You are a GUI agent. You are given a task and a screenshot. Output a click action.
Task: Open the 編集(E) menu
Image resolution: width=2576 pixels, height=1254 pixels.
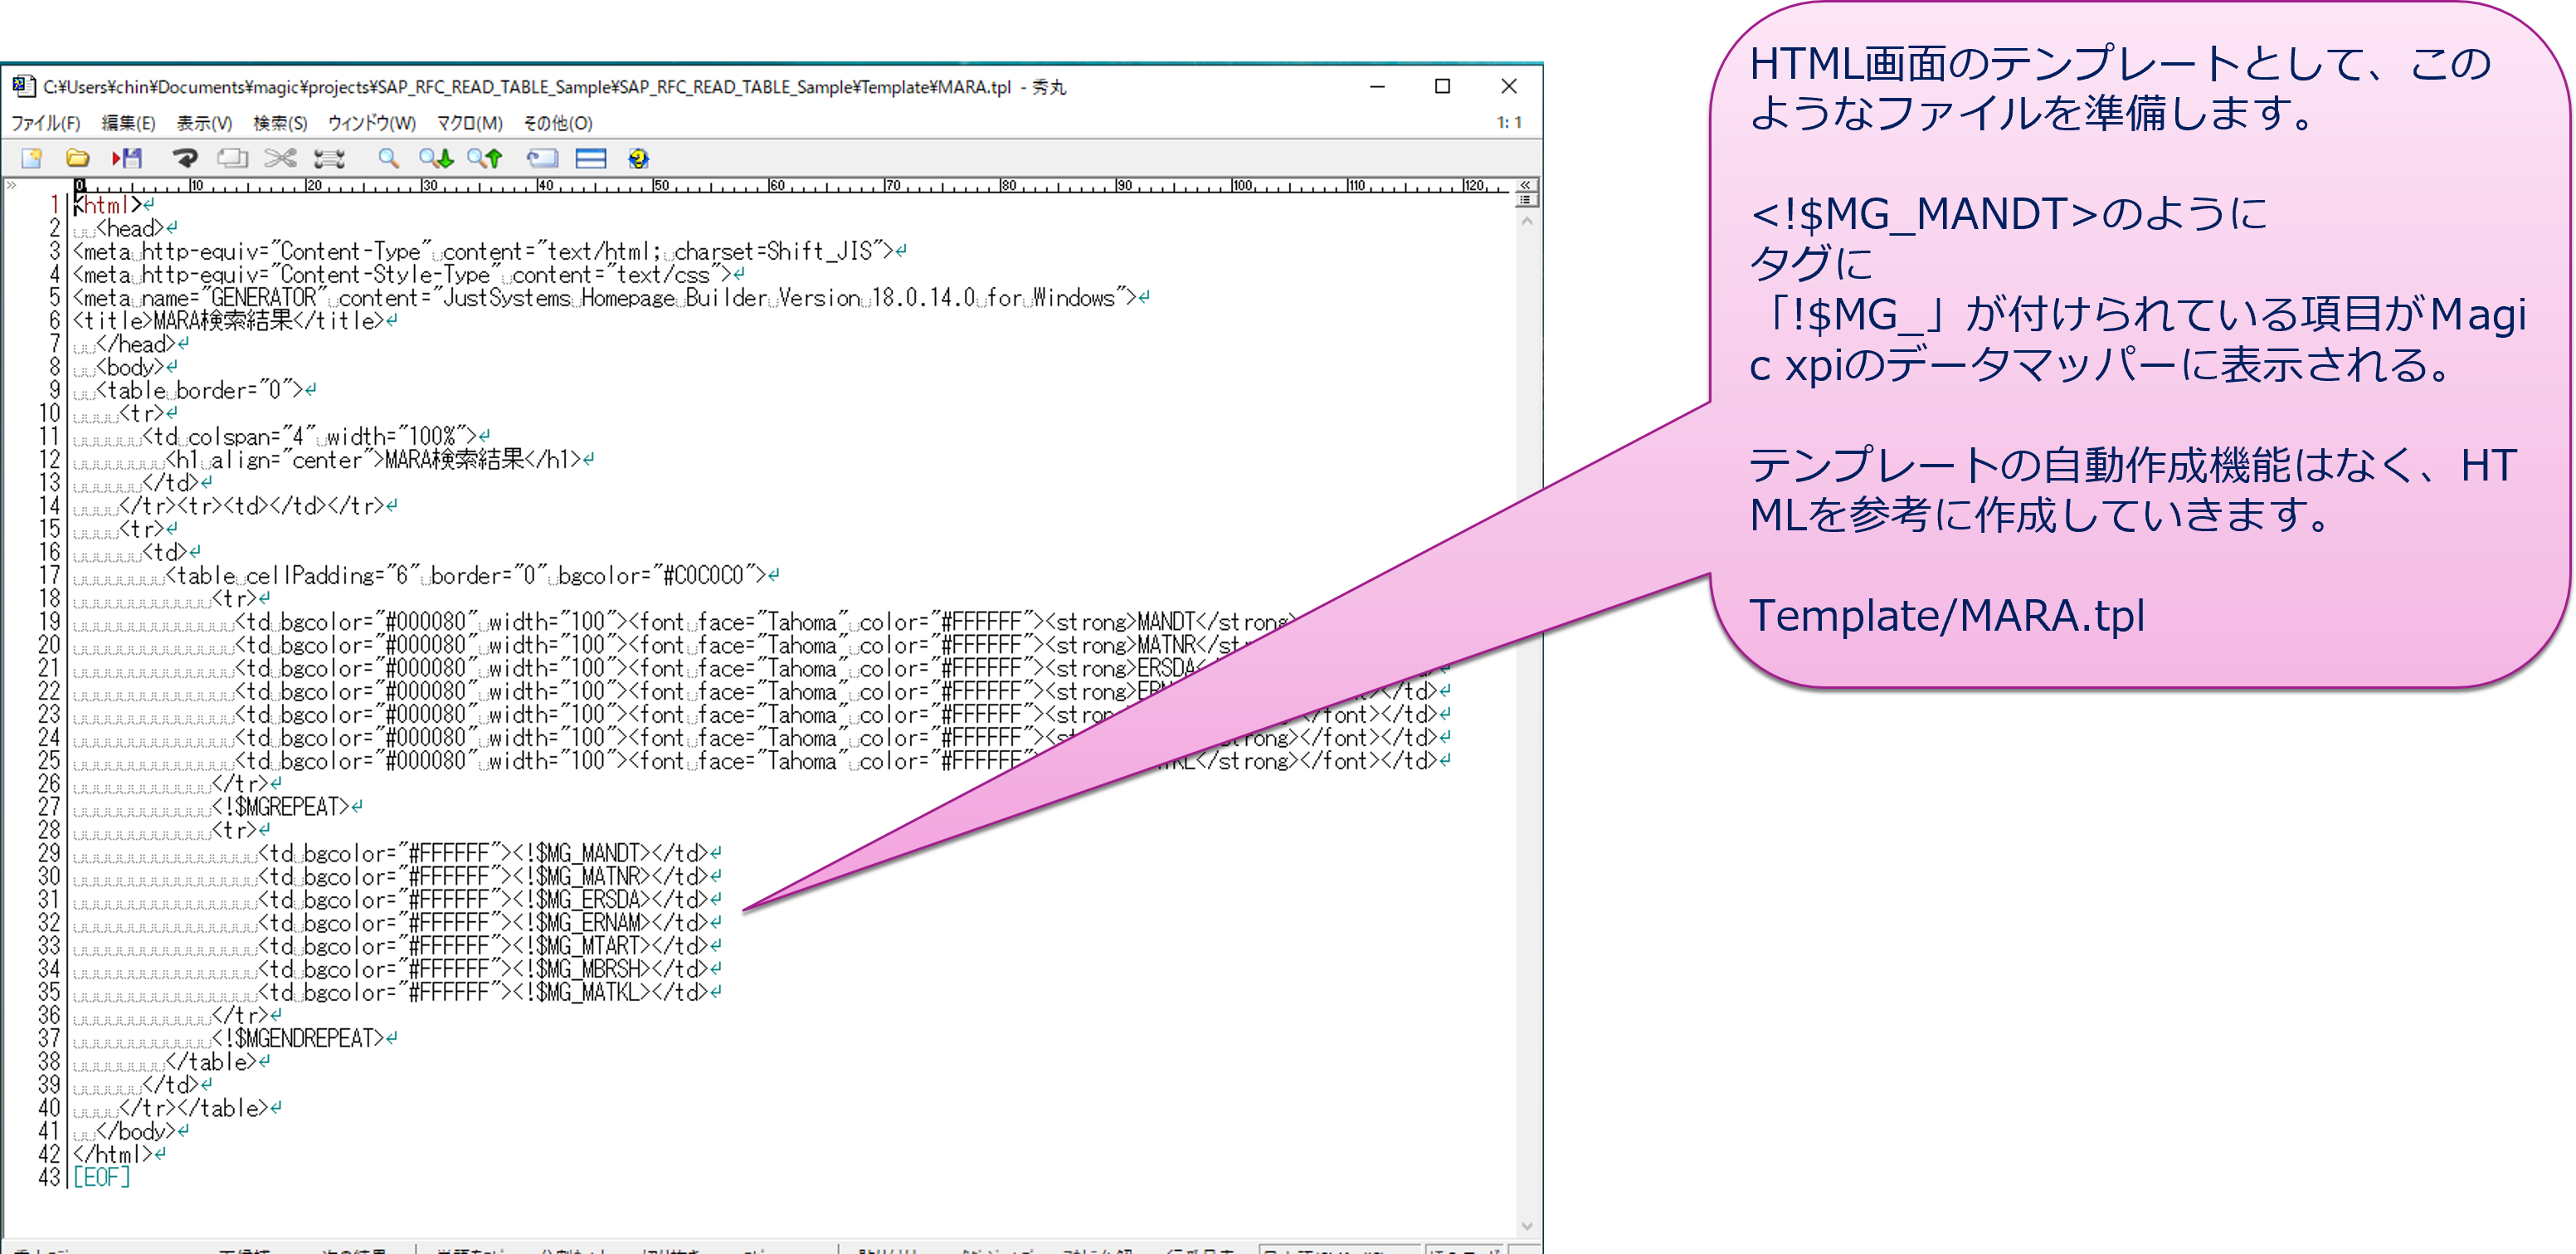click(x=128, y=123)
